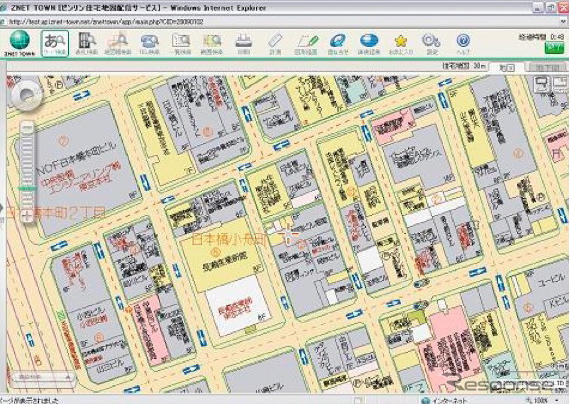
Task: Open settings with the gears icon
Action: (x=431, y=44)
